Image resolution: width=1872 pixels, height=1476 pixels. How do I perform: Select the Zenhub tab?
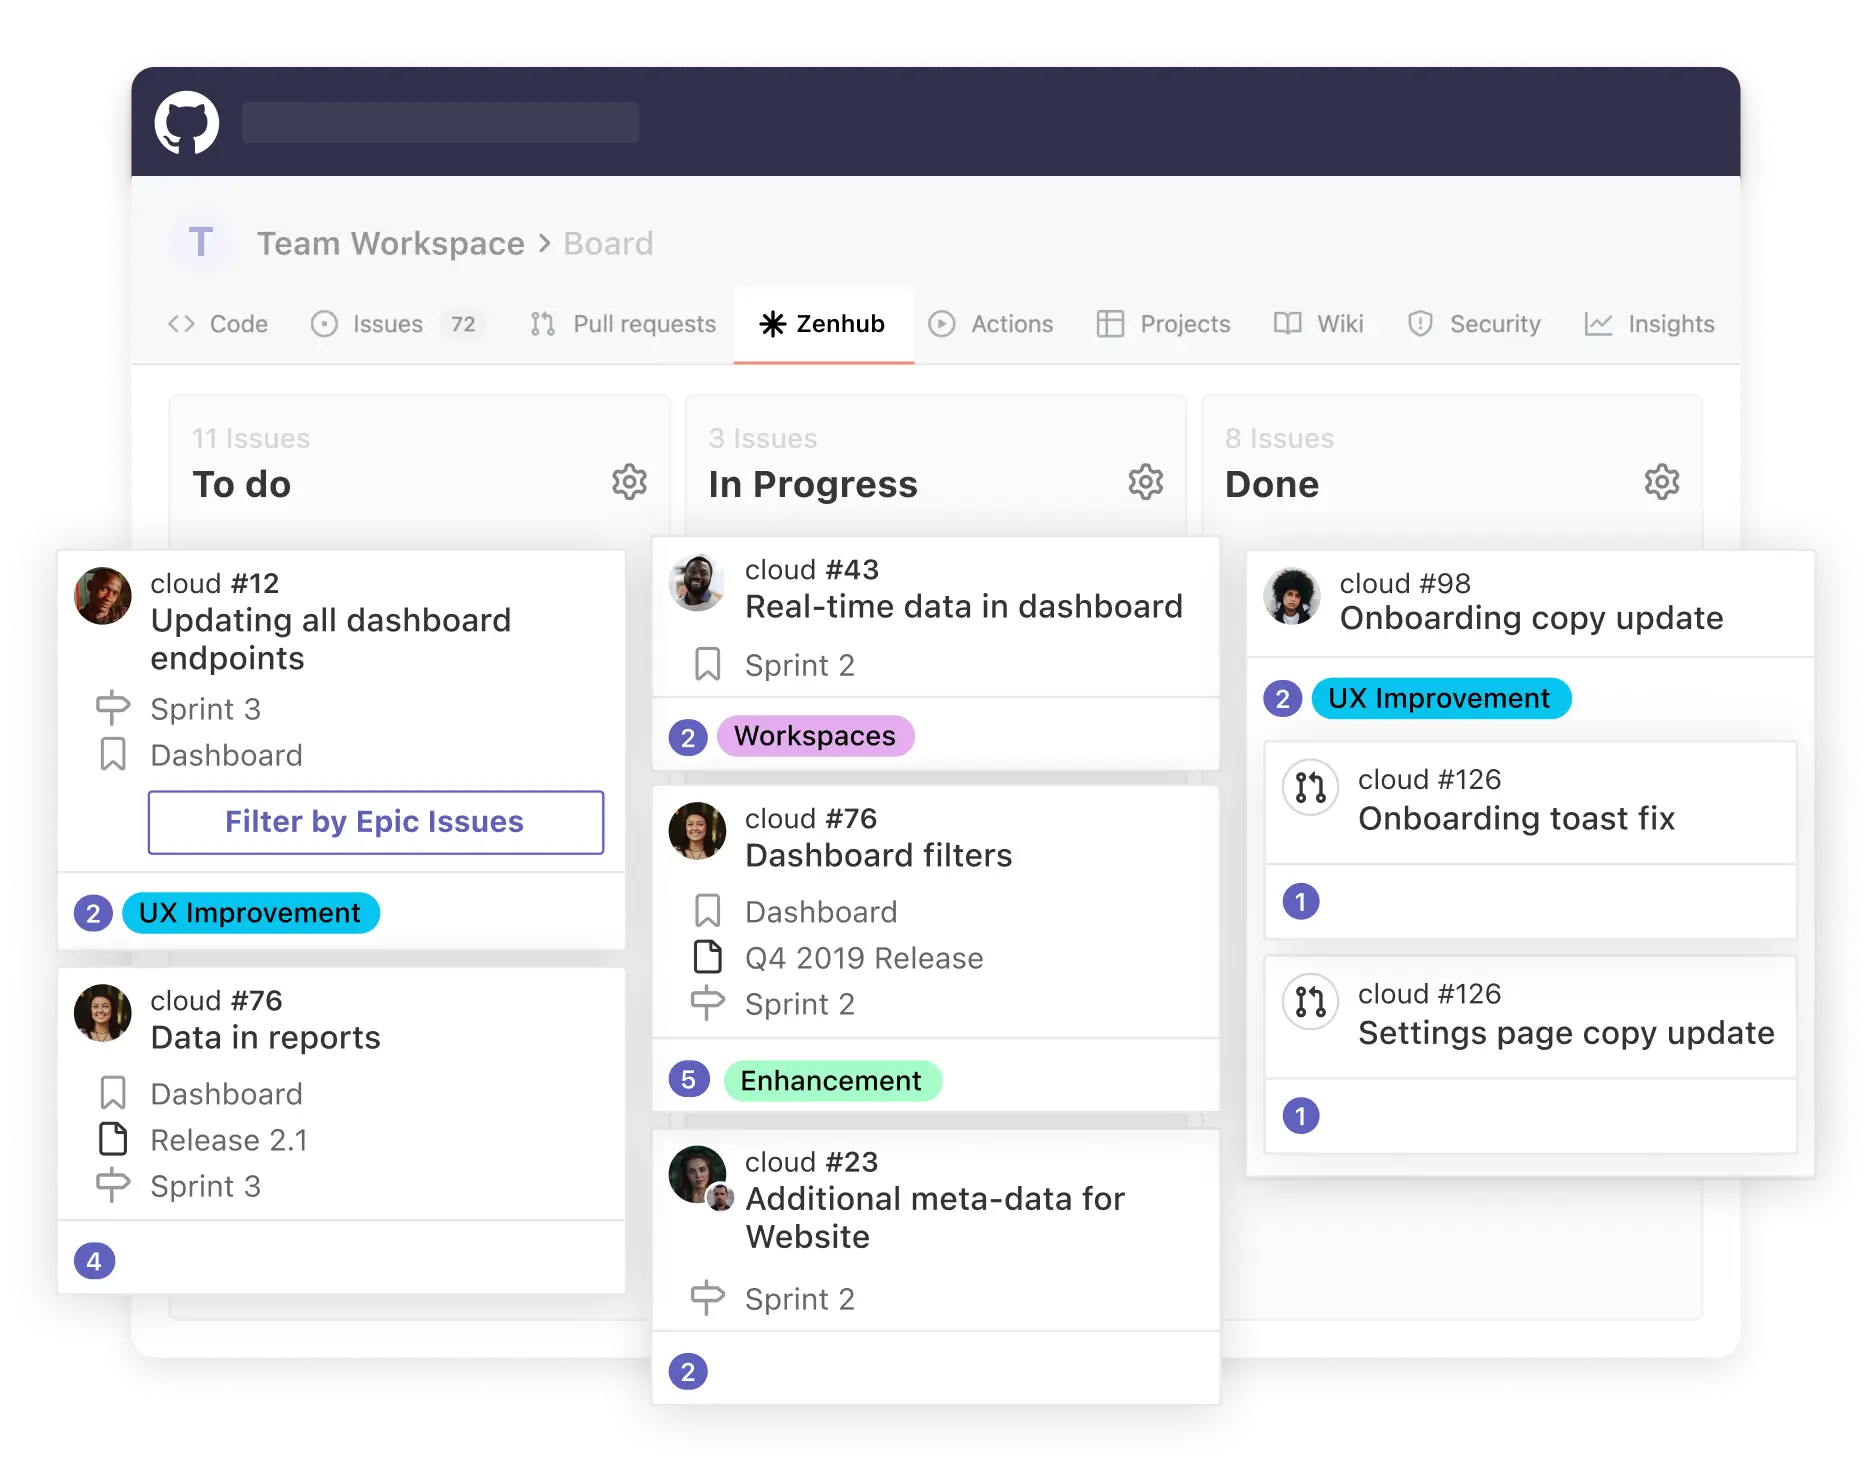click(x=823, y=324)
